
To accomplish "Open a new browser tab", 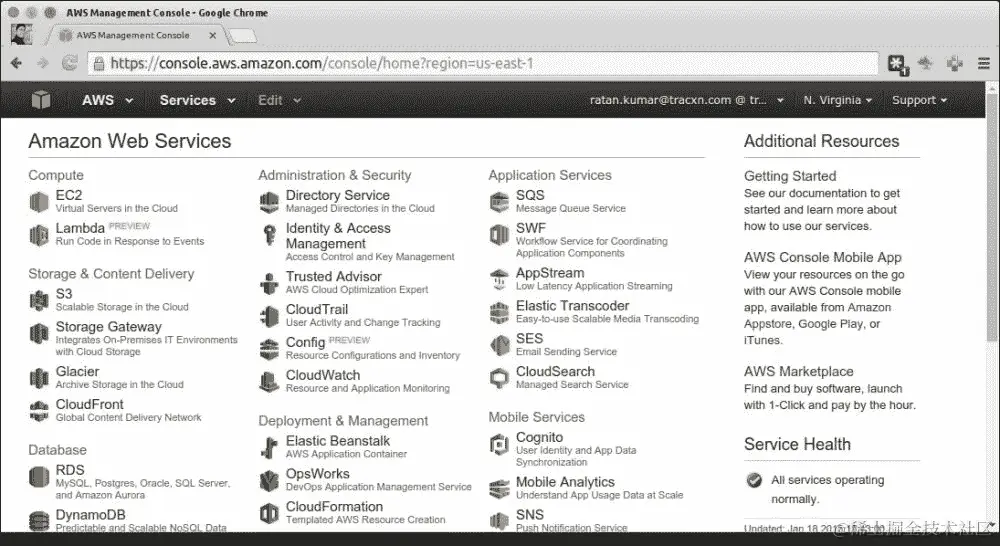I will pos(242,36).
